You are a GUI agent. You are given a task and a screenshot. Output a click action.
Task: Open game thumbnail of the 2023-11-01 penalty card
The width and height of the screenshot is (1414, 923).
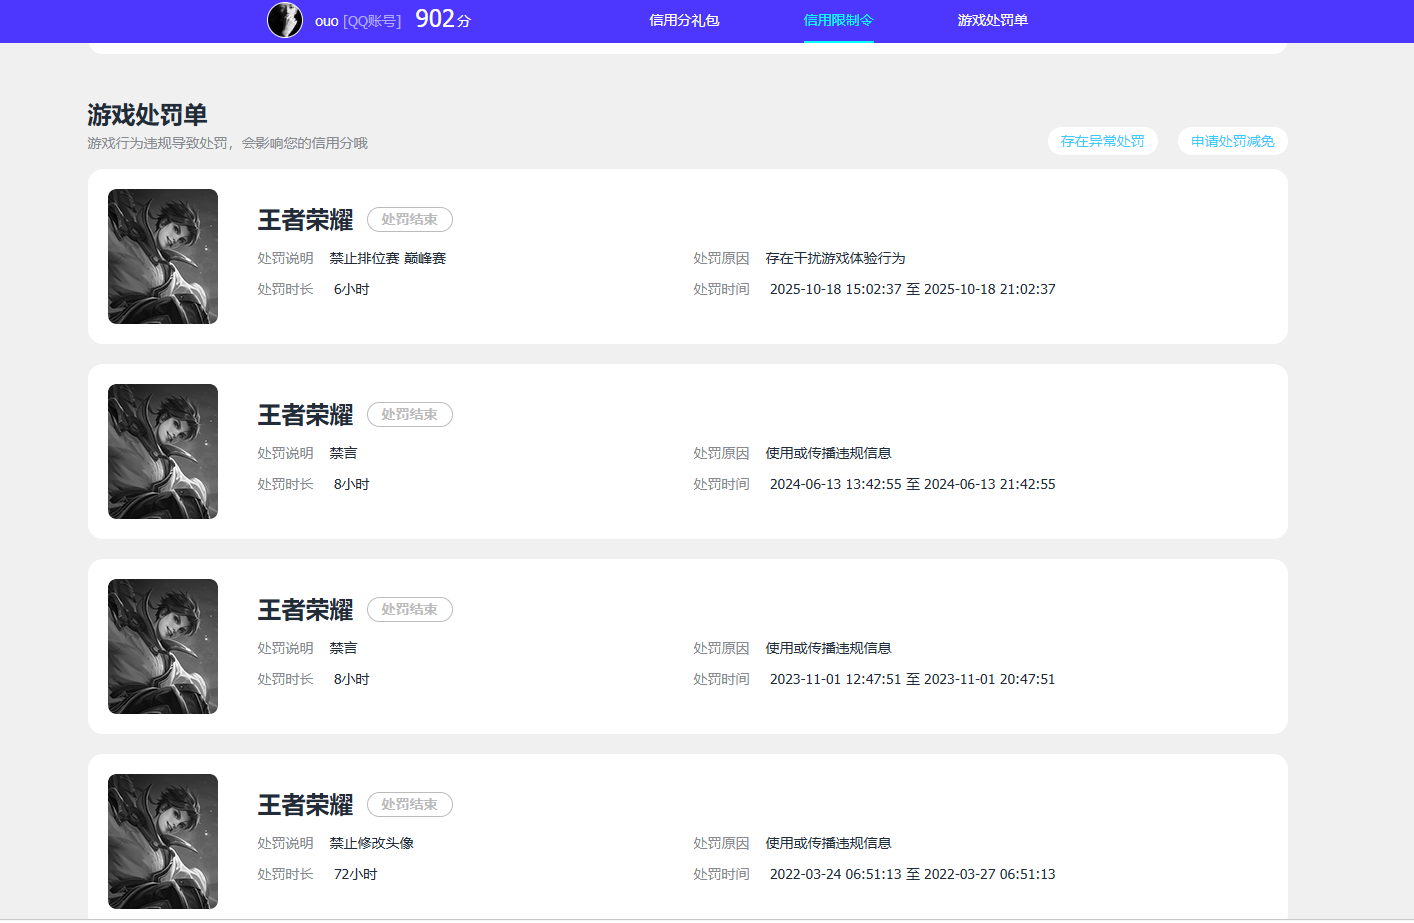163,646
